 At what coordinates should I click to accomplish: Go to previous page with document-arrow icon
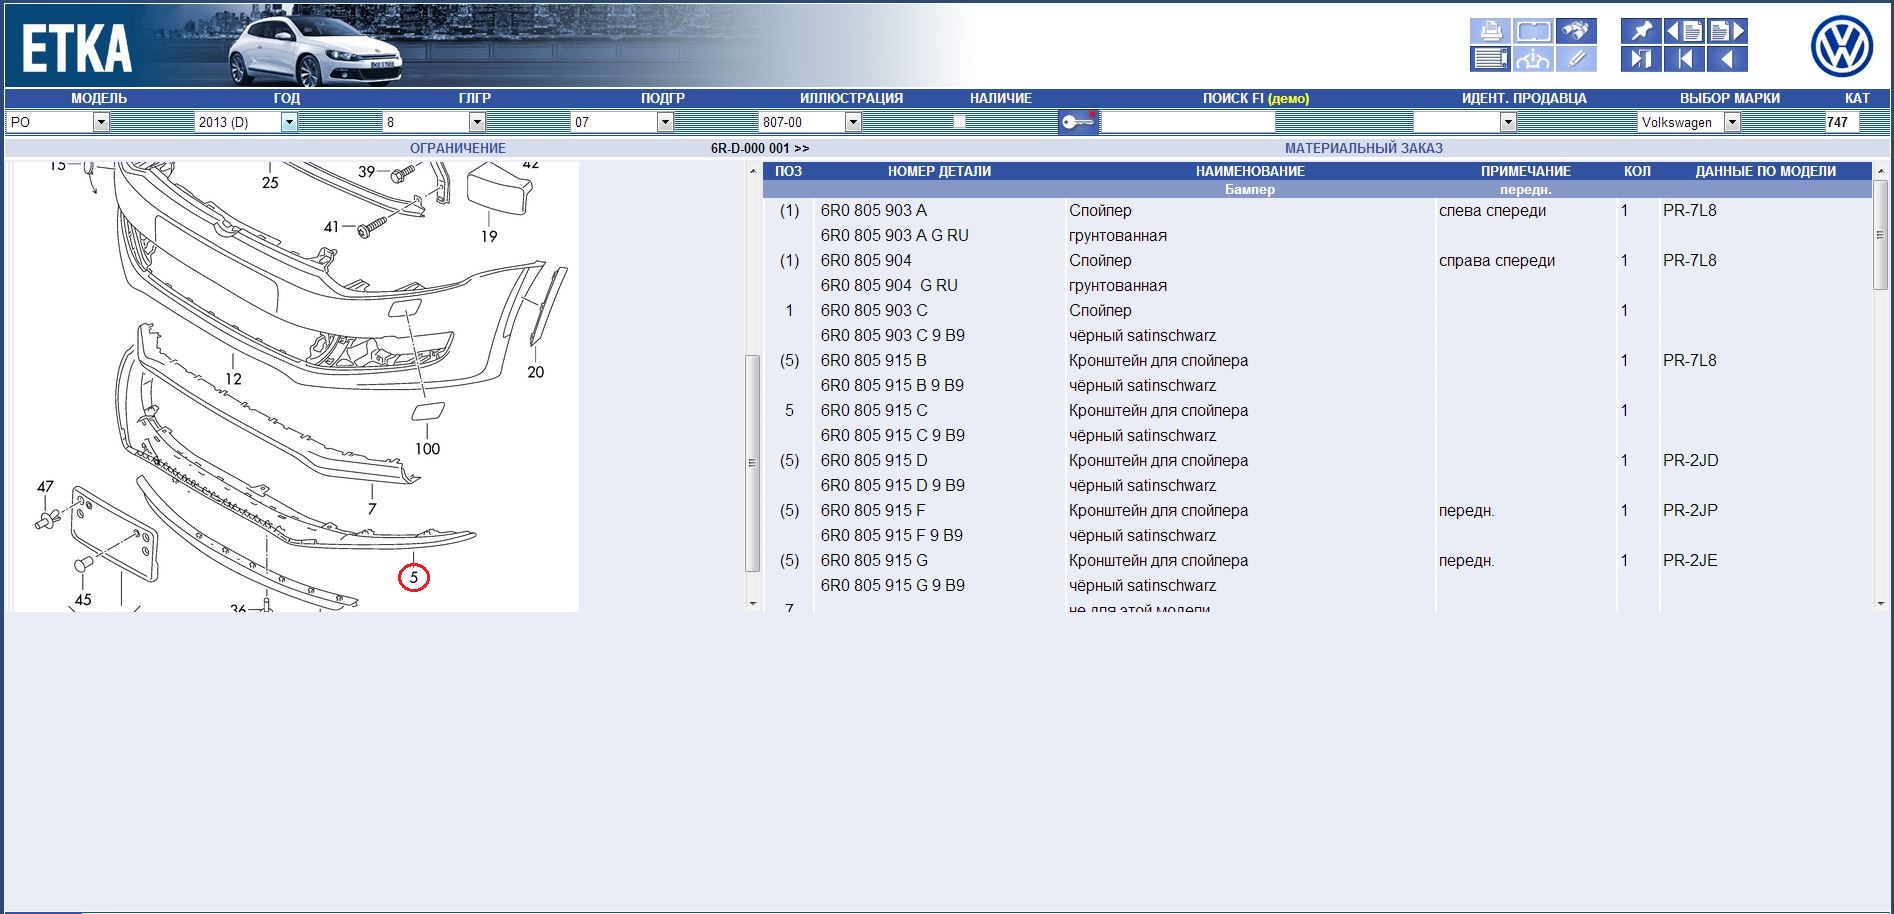pos(1684,31)
